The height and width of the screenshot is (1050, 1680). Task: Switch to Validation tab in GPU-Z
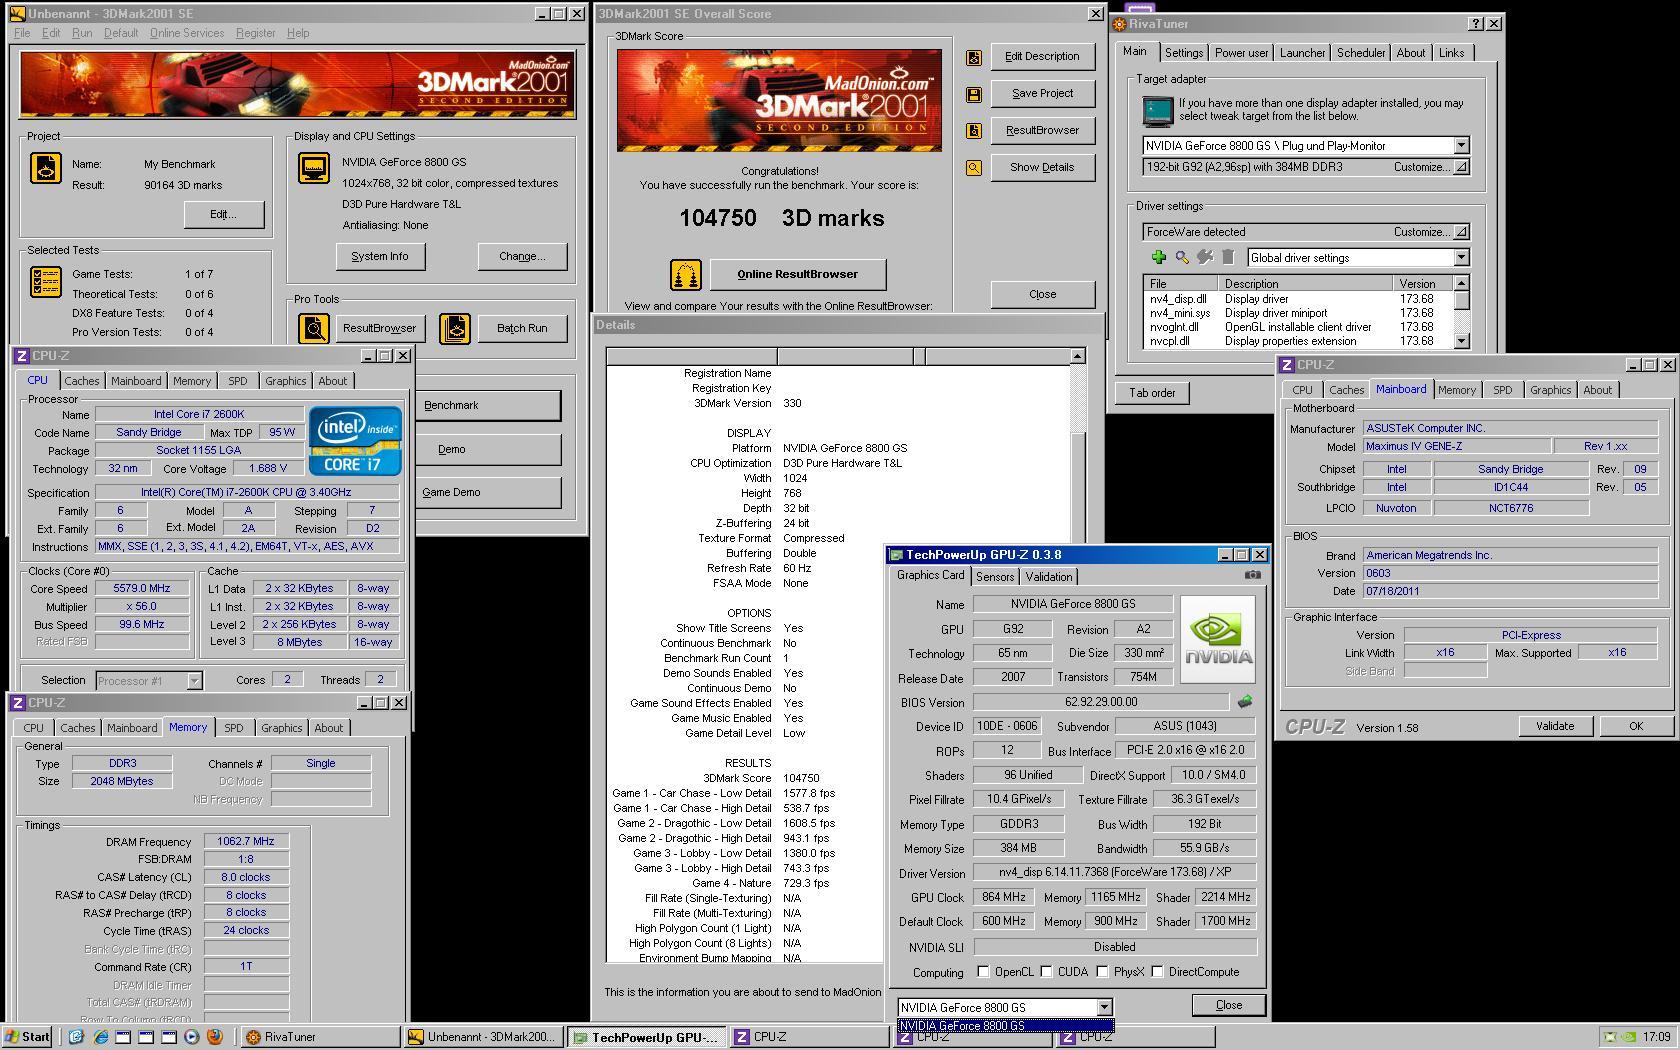coord(1049,577)
